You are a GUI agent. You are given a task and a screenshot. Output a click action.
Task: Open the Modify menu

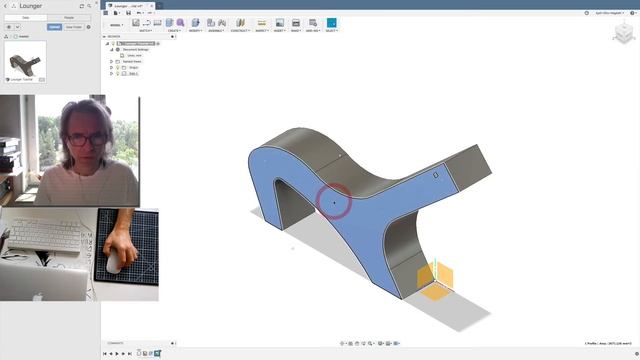tap(195, 31)
